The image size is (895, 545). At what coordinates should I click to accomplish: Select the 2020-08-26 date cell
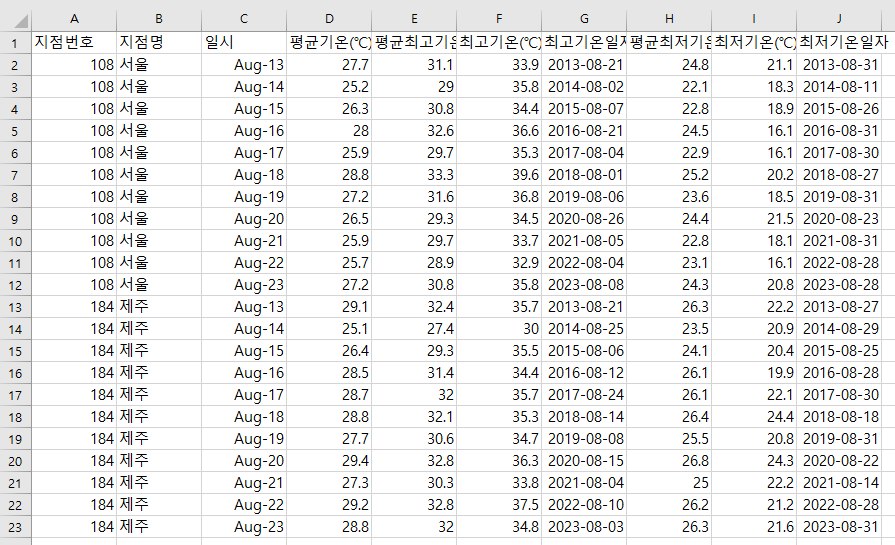pyautogui.click(x=584, y=219)
